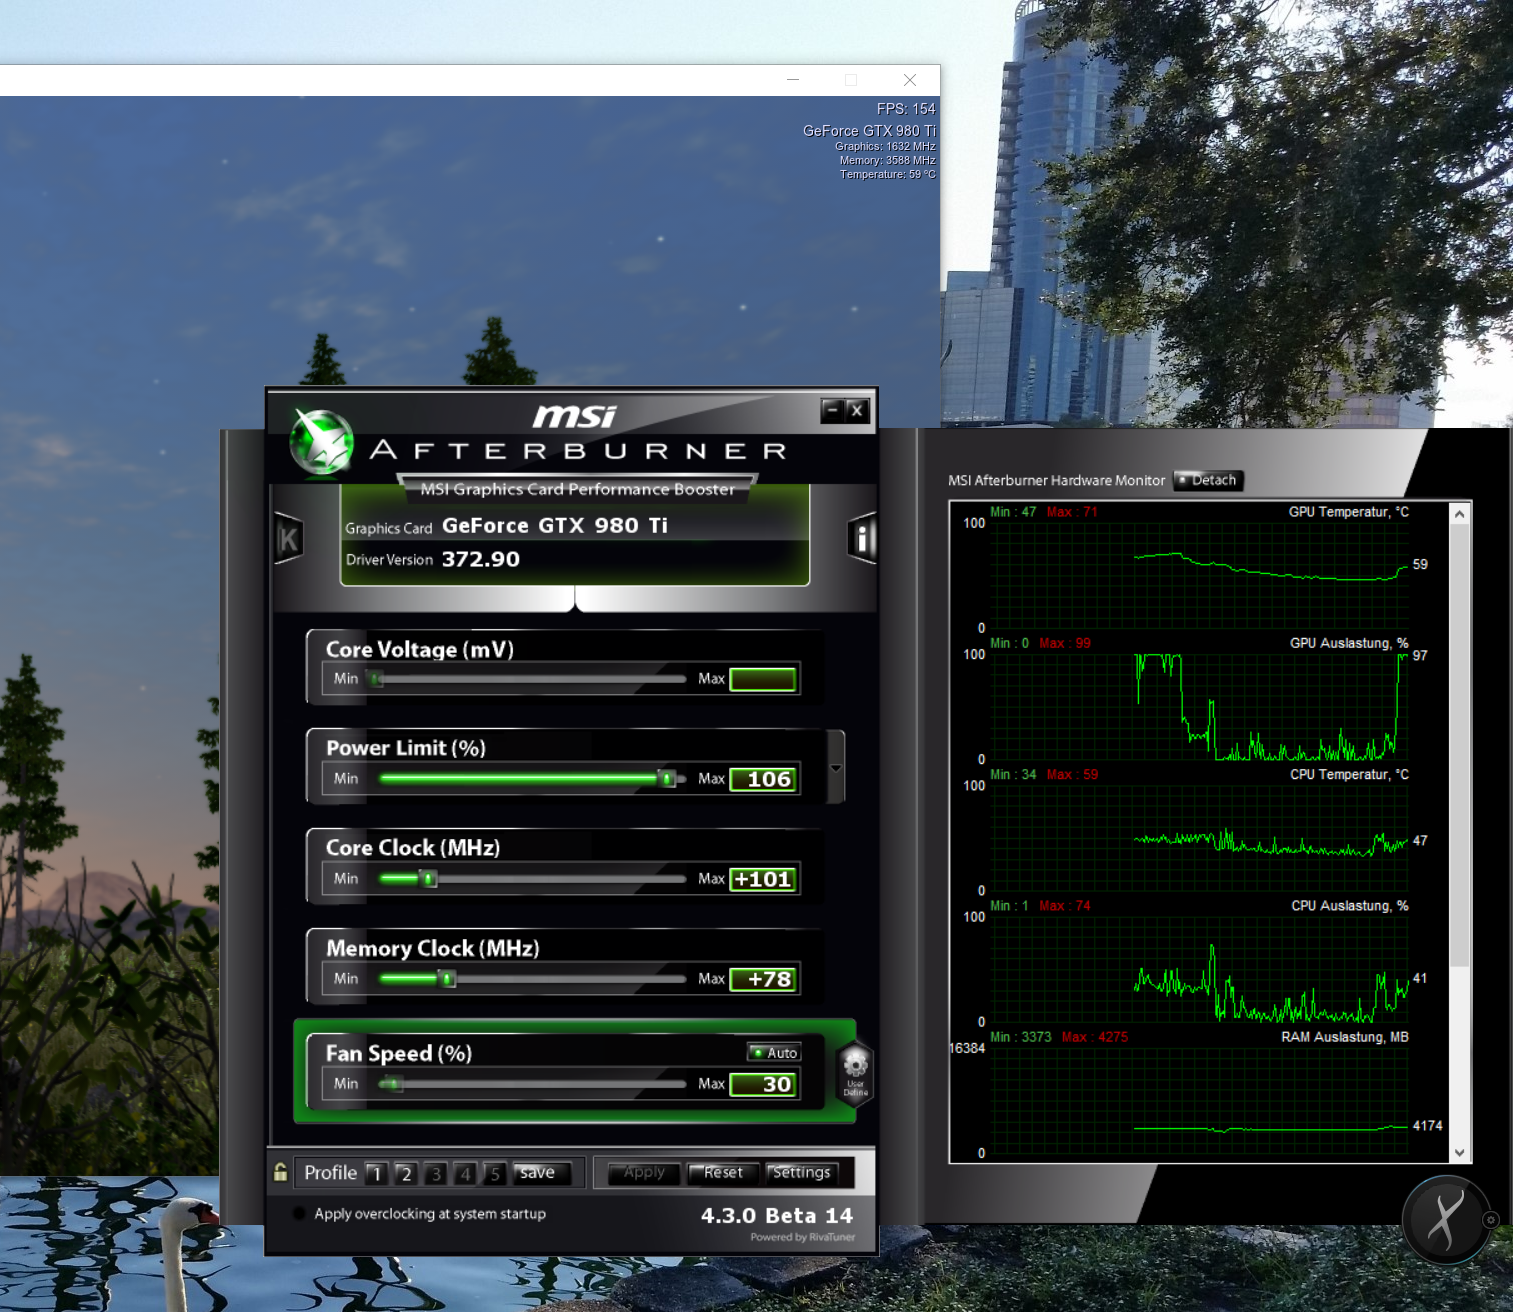Click the GPU Auslastung graph

tap(1200, 707)
